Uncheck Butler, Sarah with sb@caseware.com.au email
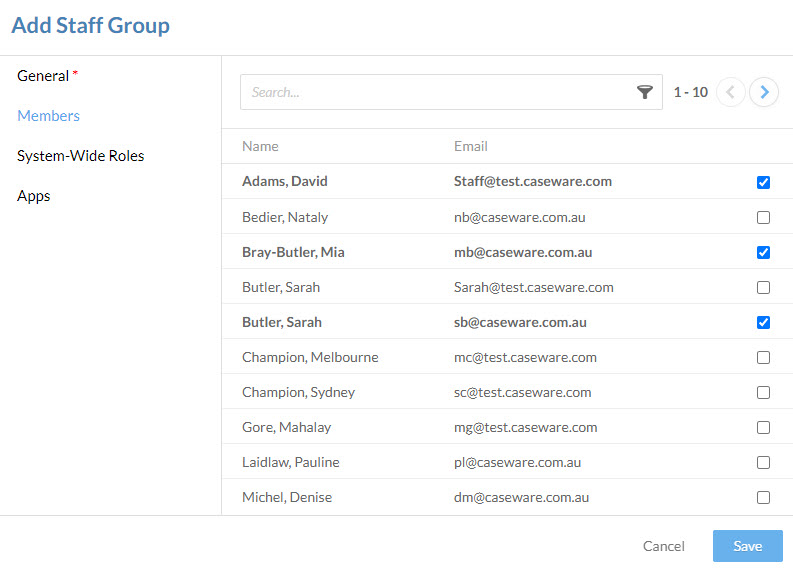 pyautogui.click(x=763, y=322)
